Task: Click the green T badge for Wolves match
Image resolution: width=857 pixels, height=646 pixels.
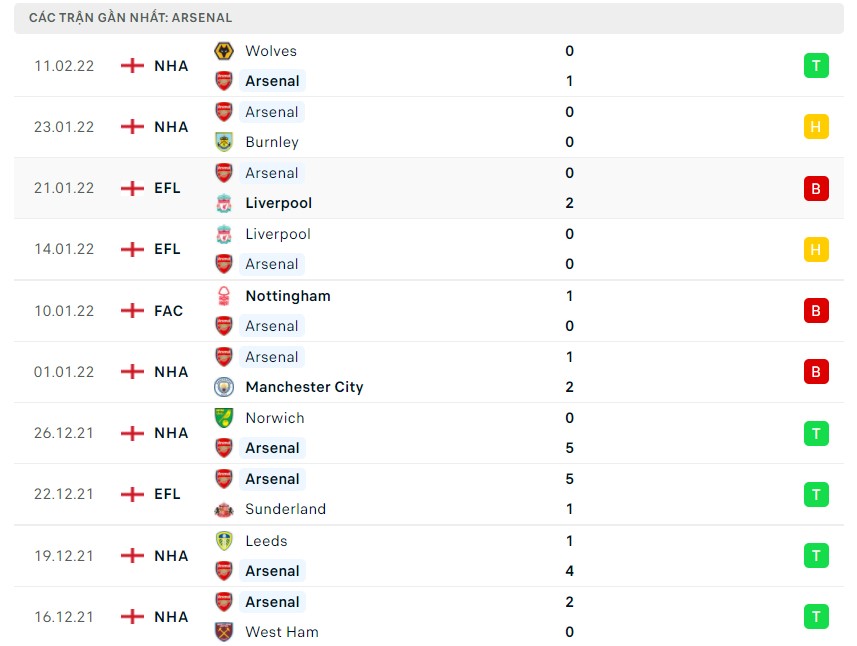Action: 816,66
